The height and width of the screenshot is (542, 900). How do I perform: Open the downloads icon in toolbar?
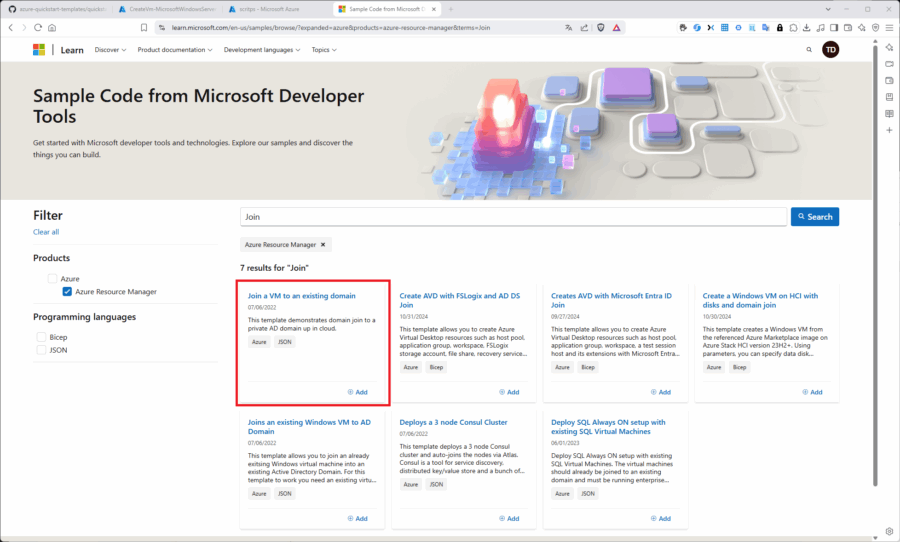[806, 28]
